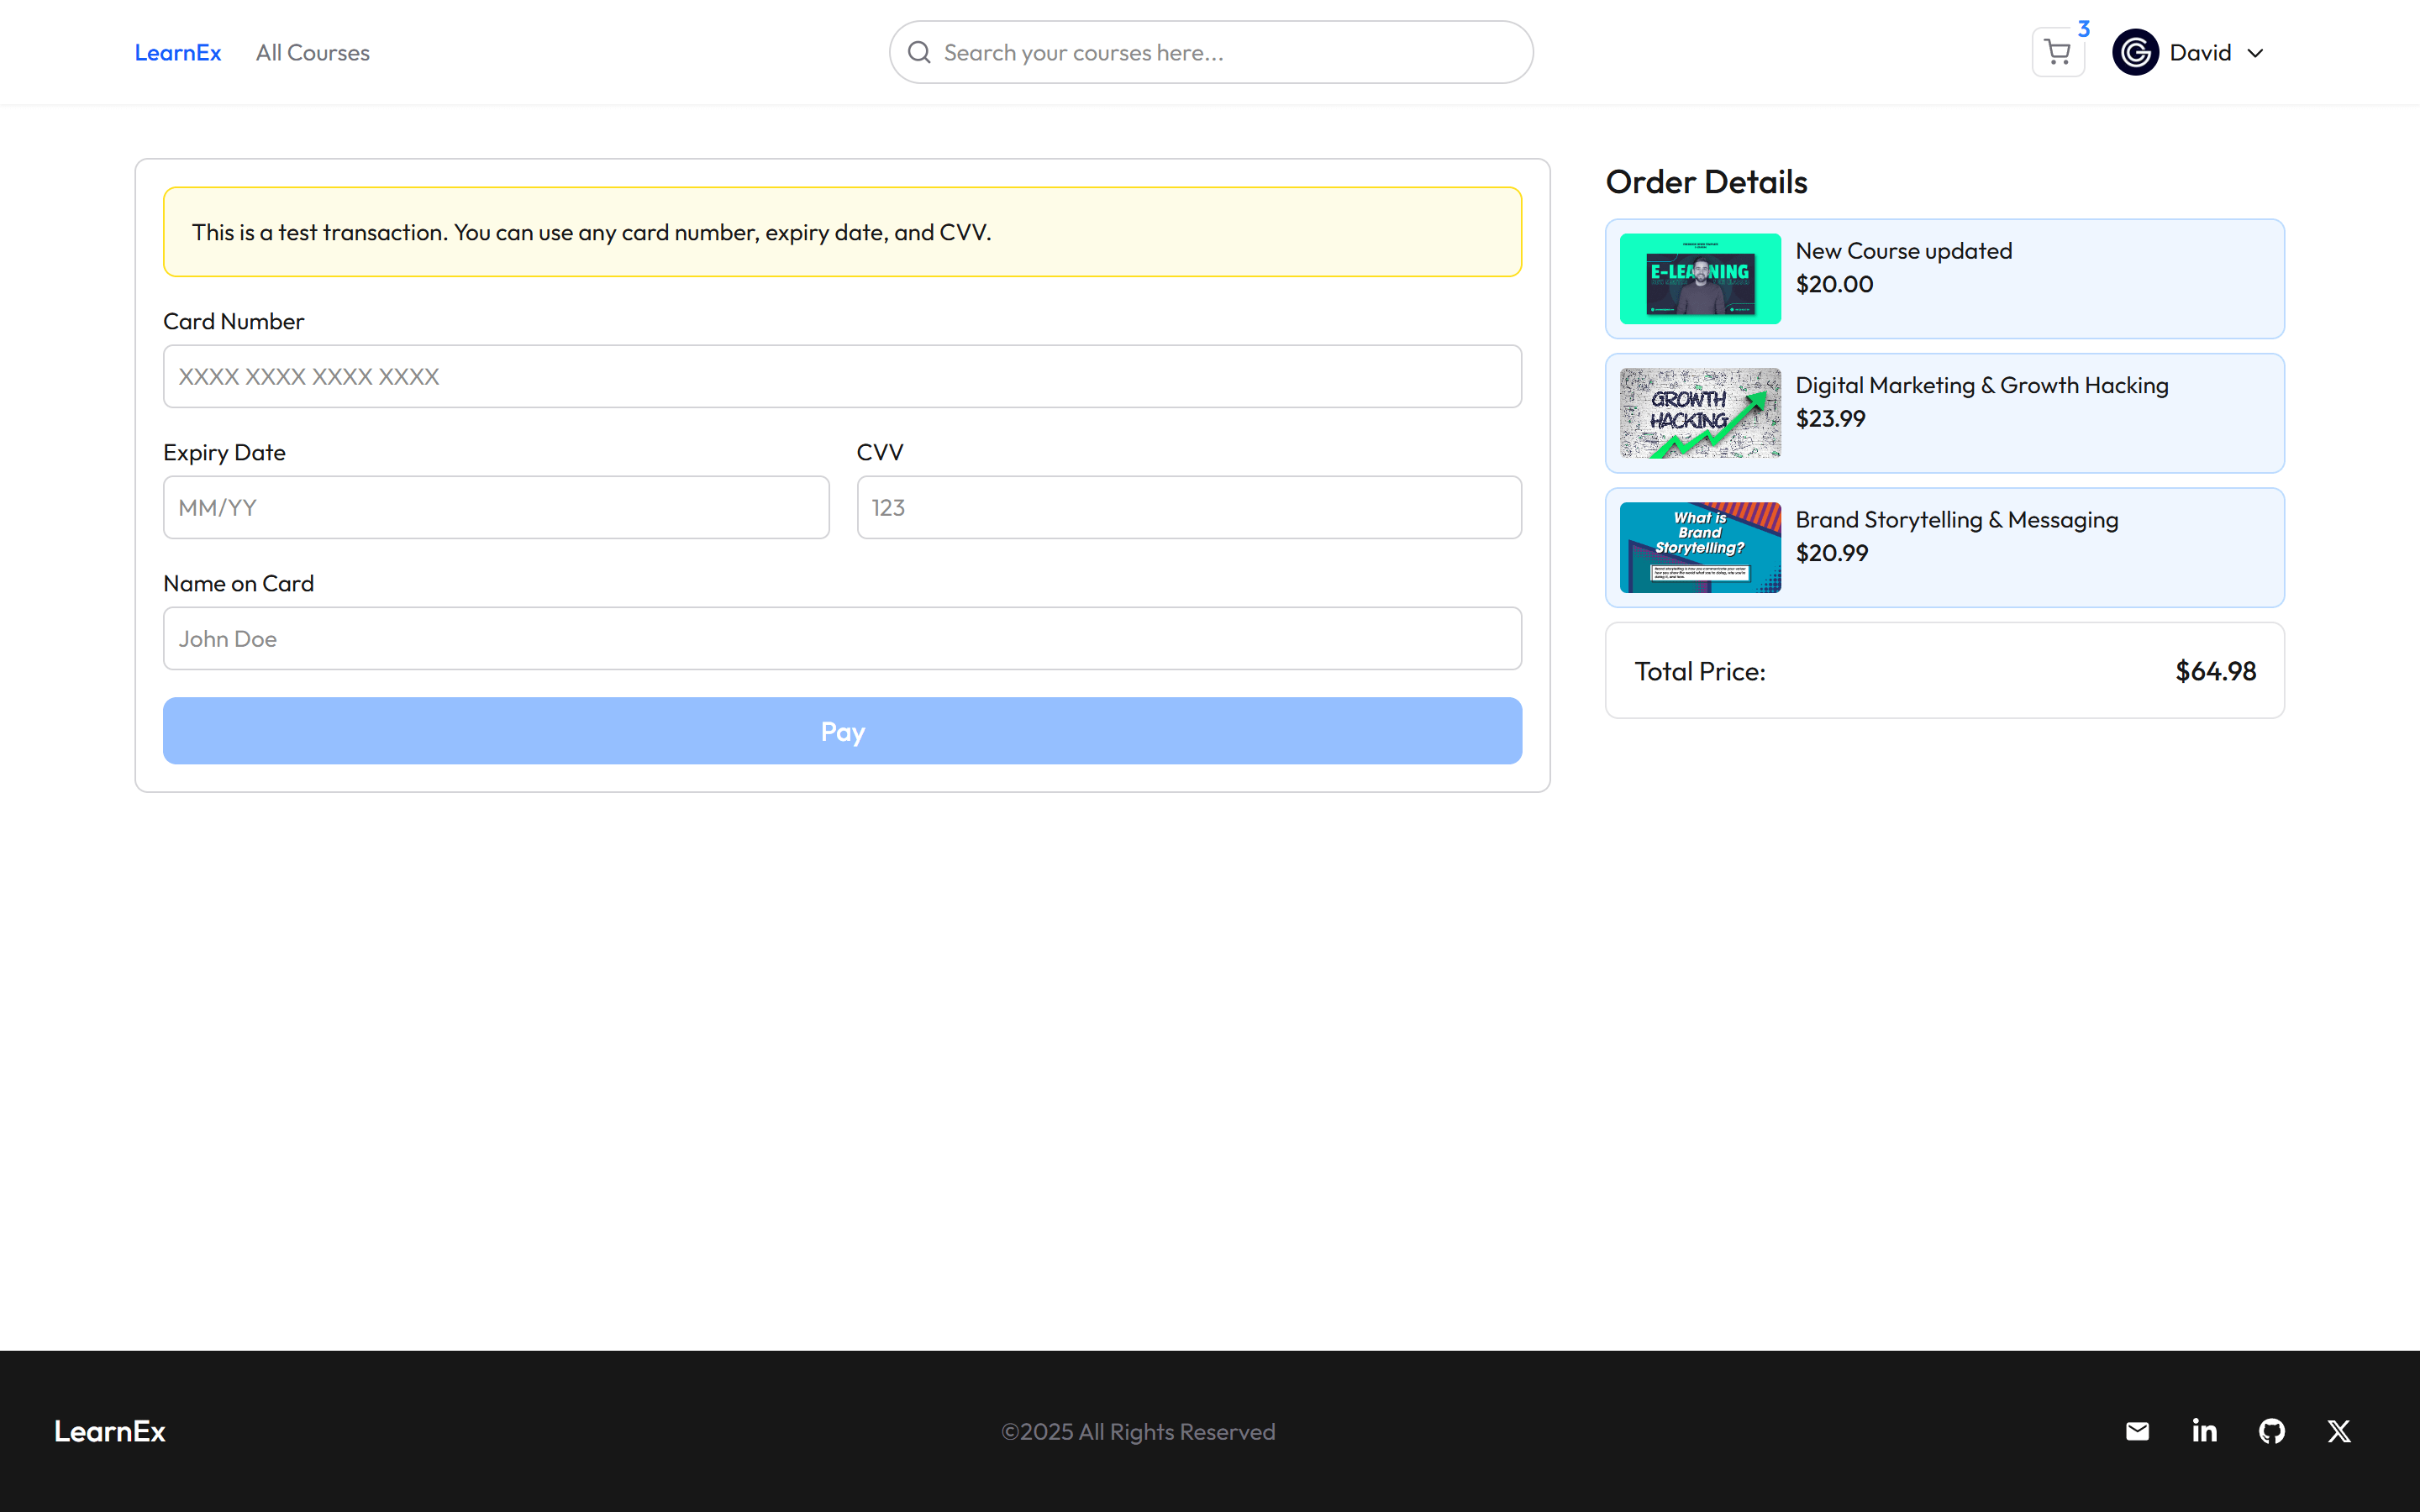2420x1512 pixels.
Task: Click the LearnEx footer logo
Action: click(110, 1431)
